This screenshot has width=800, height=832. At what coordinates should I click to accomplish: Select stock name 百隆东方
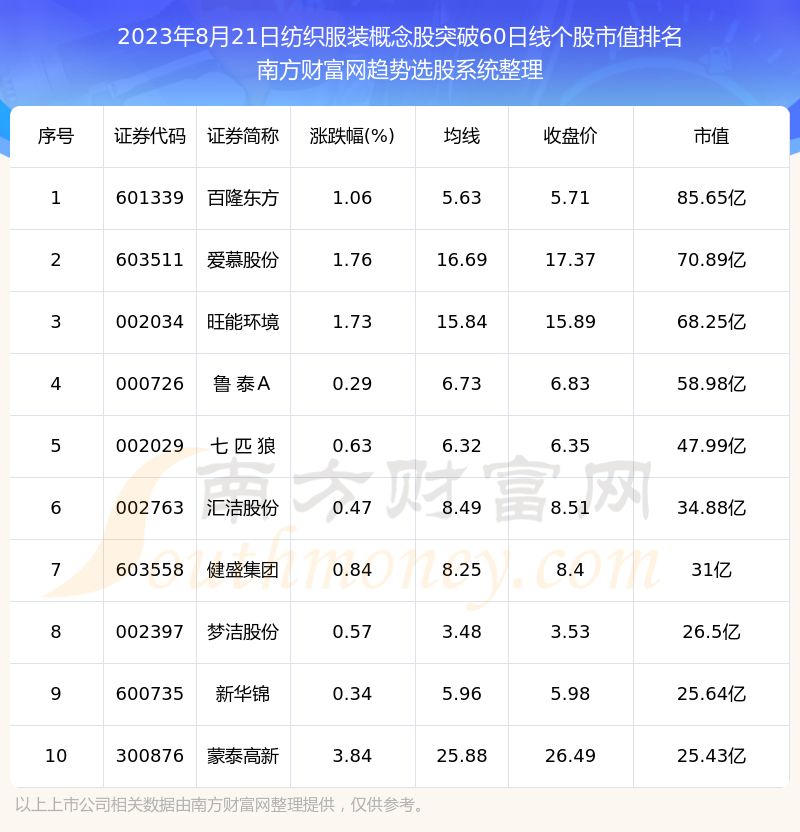243,198
